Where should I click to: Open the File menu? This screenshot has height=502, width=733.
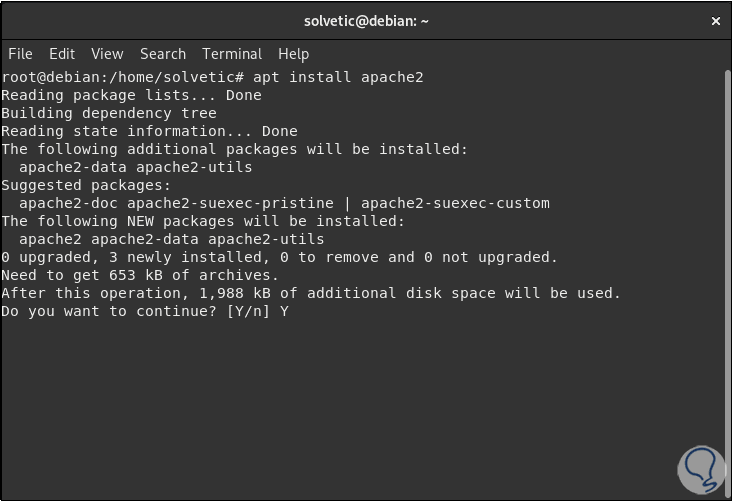(20, 54)
